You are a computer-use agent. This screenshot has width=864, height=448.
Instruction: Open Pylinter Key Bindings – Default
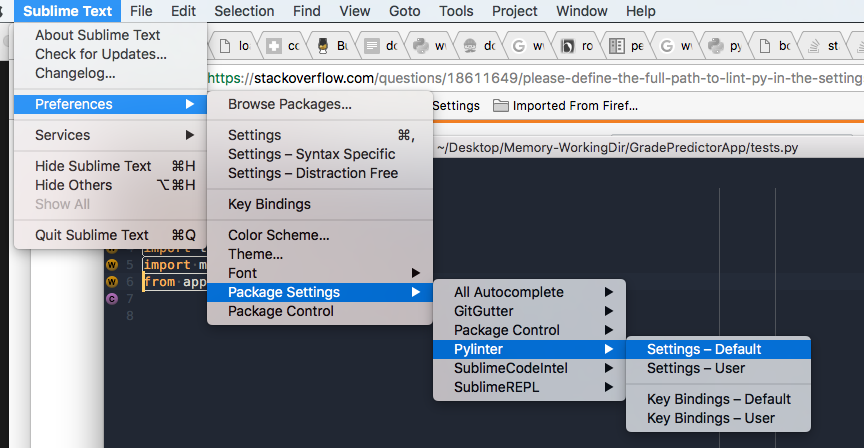click(x=719, y=399)
